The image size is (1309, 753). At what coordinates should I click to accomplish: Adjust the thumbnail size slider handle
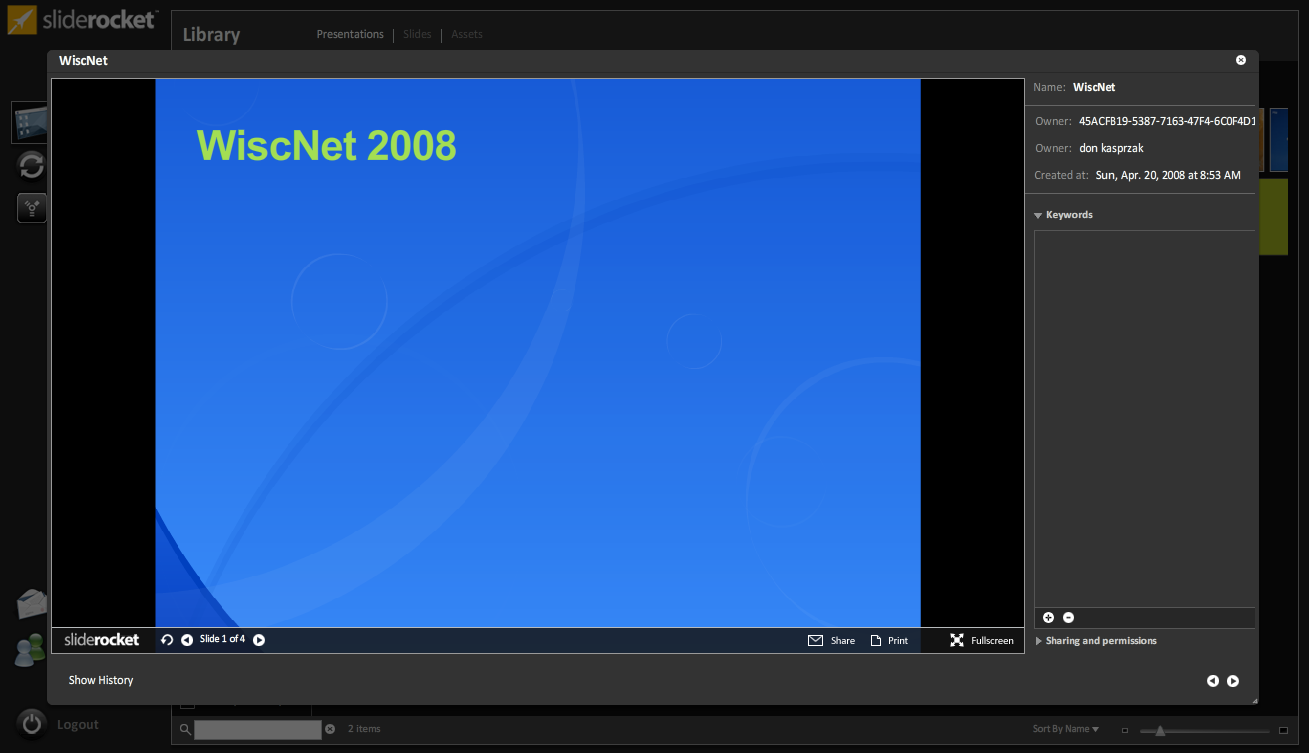pos(1160,731)
